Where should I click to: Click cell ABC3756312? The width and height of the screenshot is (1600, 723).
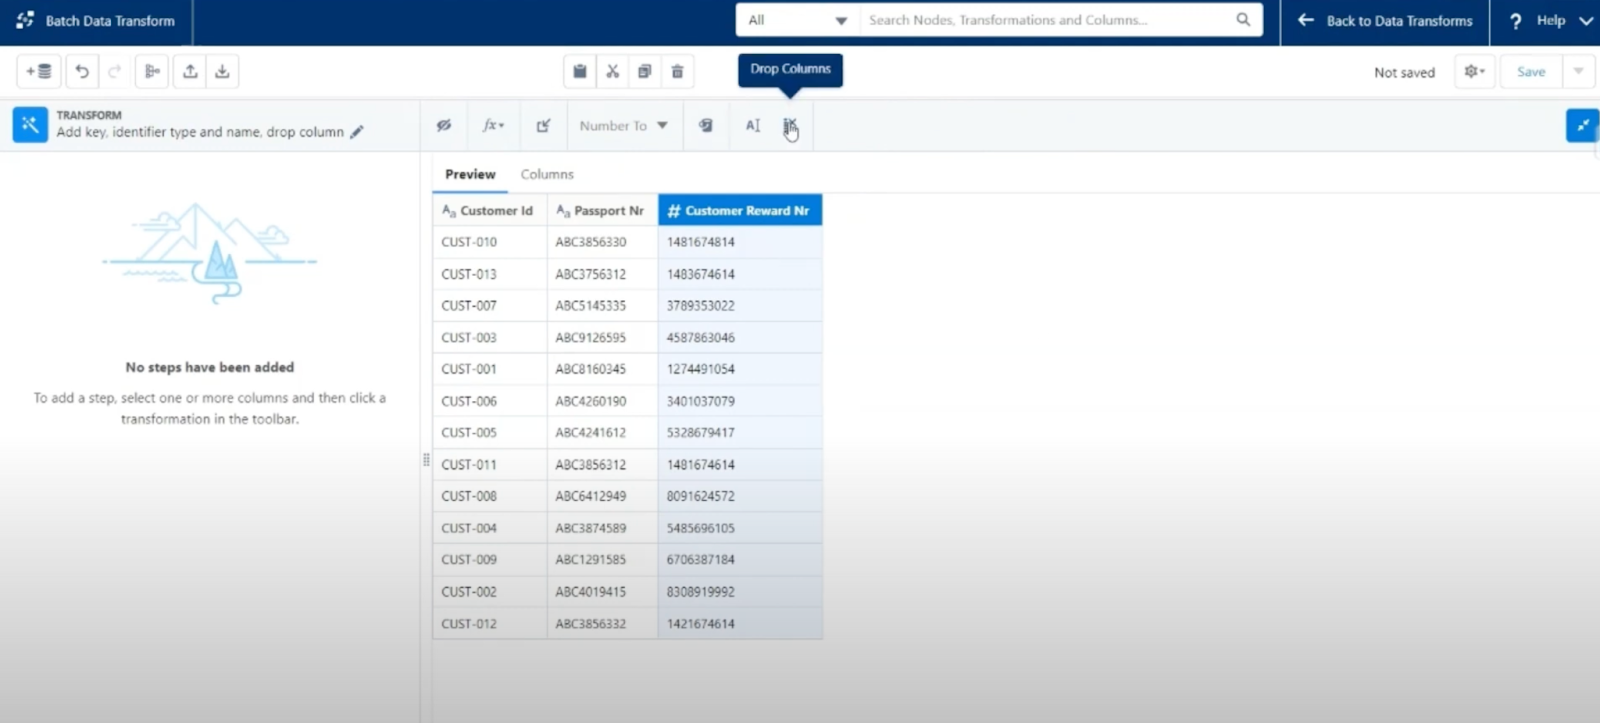(x=602, y=274)
